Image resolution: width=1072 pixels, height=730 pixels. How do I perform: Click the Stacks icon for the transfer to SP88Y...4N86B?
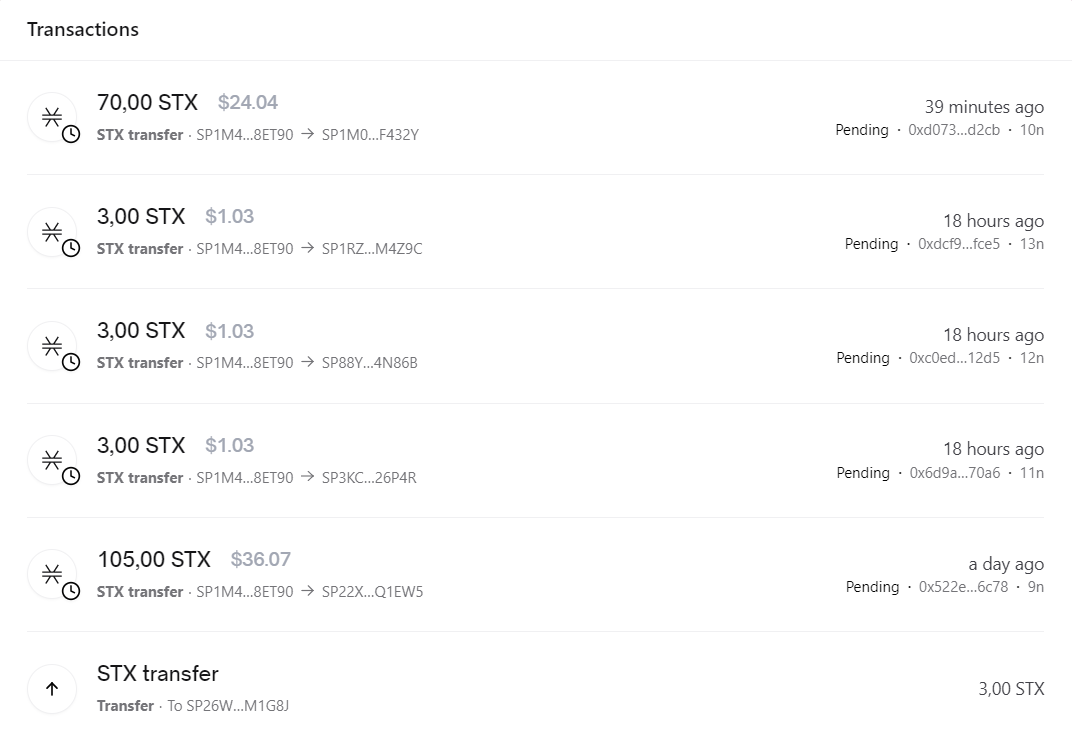[52, 345]
